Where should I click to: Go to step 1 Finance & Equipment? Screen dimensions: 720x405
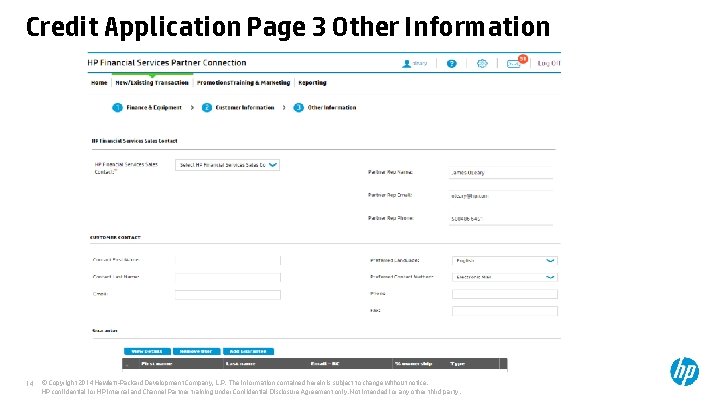[147, 107]
